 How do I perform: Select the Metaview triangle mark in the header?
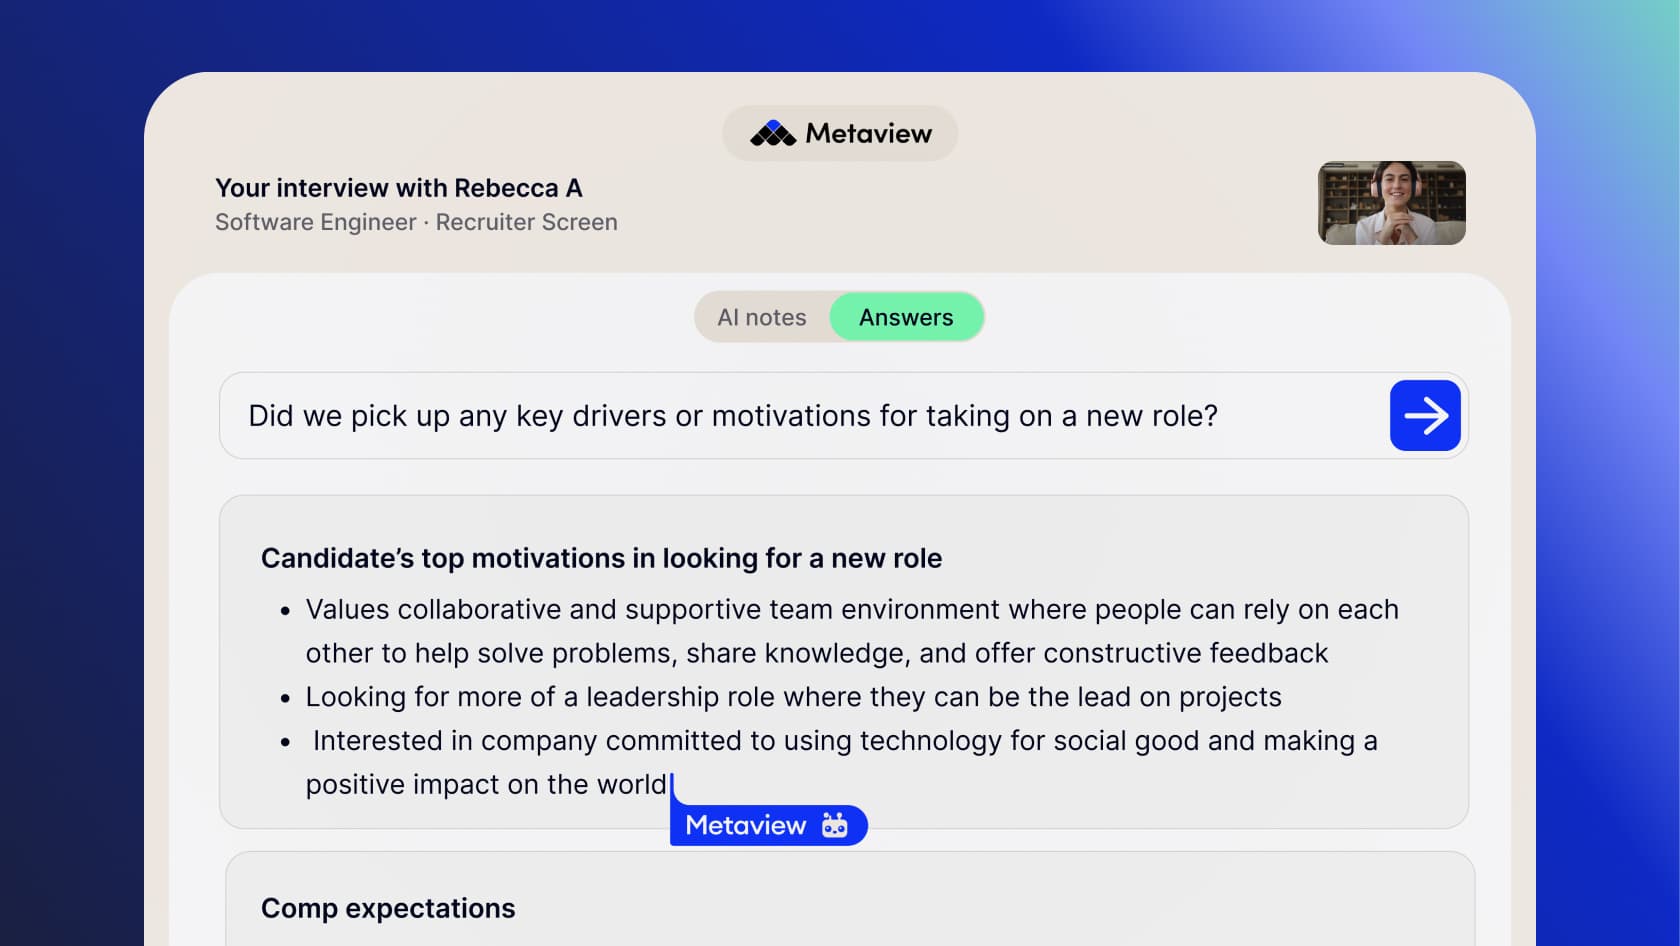click(x=771, y=132)
